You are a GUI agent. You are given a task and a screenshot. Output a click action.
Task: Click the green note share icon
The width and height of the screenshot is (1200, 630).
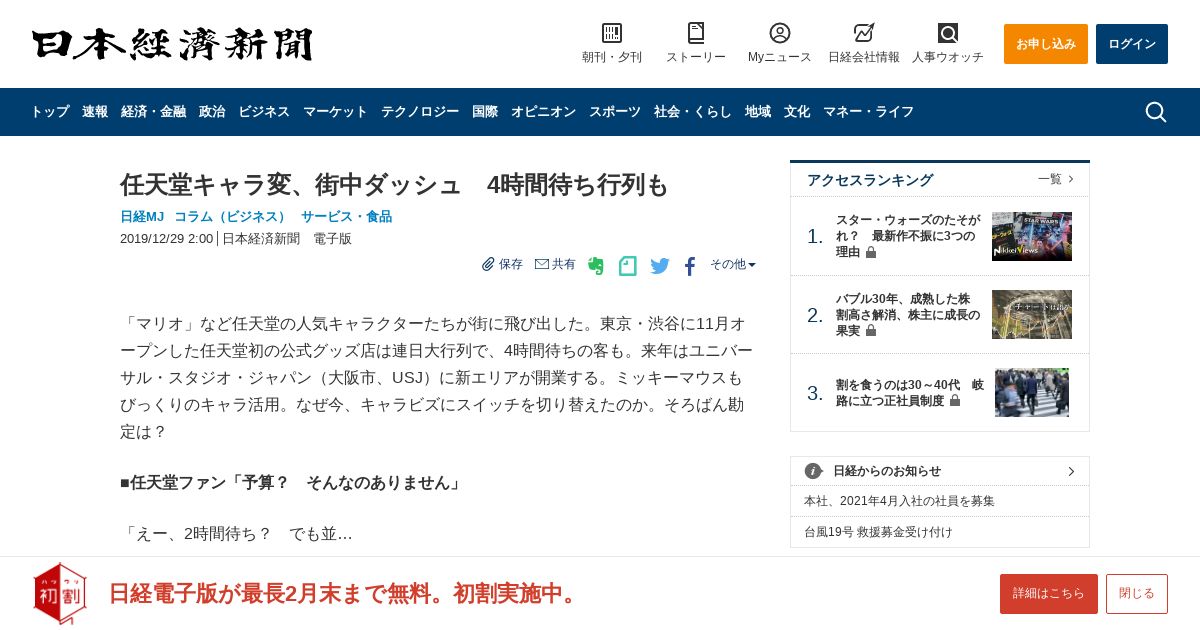coord(628,266)
